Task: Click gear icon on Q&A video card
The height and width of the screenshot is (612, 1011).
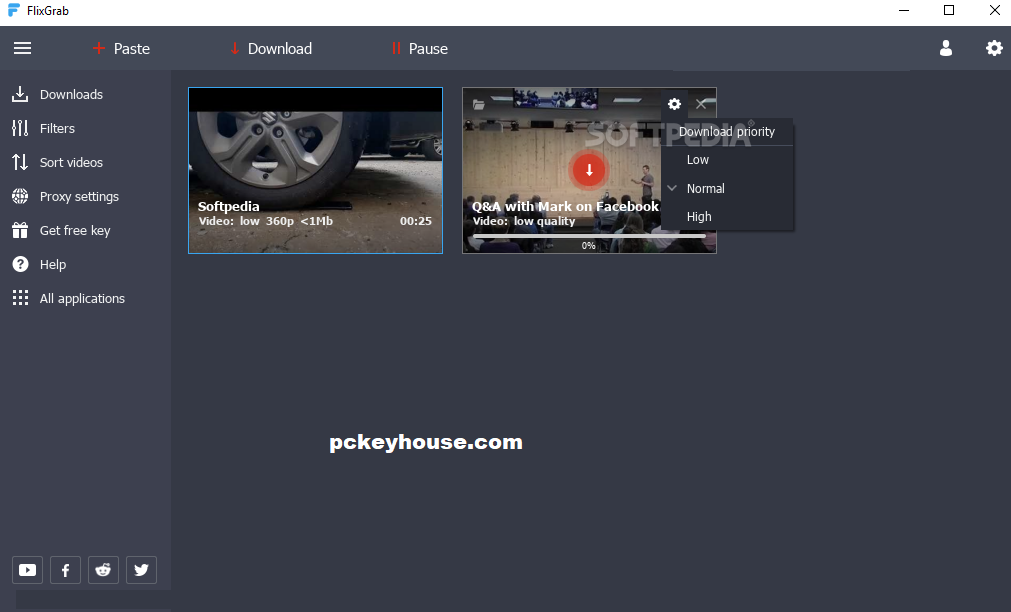Action: coord(674,104)
